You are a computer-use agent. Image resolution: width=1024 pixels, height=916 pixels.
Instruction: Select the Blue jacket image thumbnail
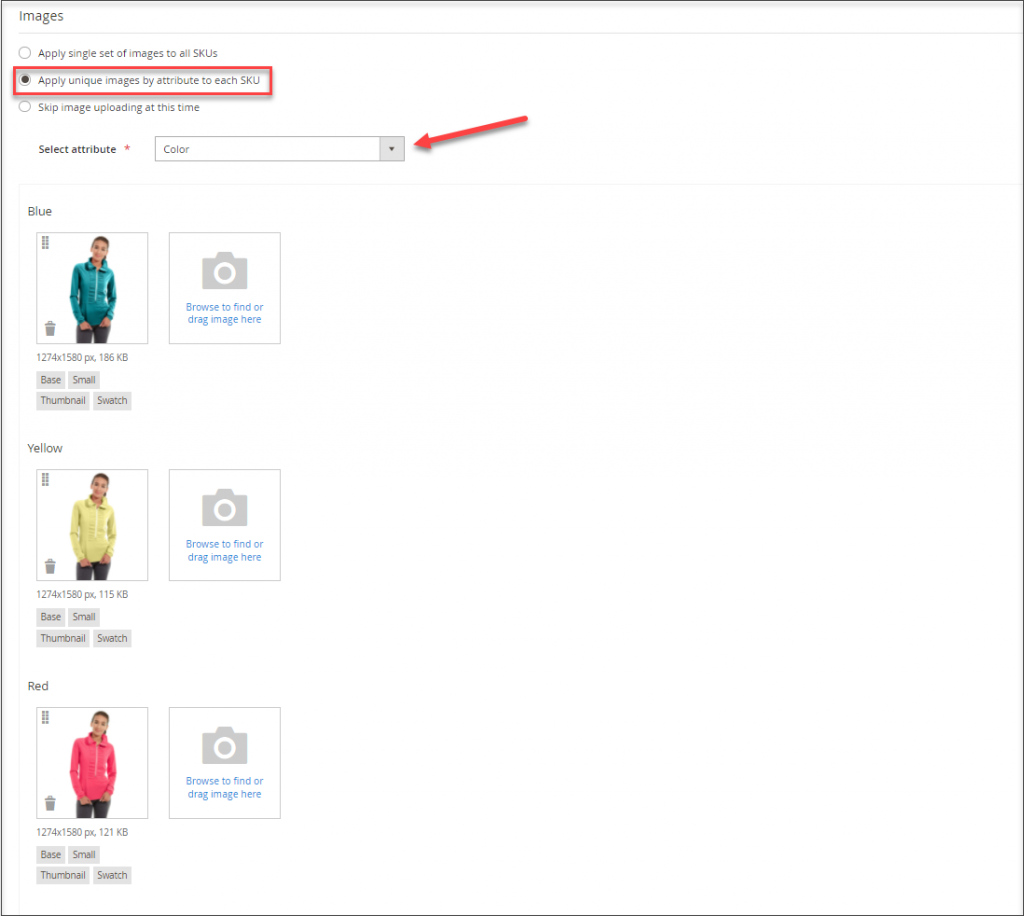pos(92,287)
